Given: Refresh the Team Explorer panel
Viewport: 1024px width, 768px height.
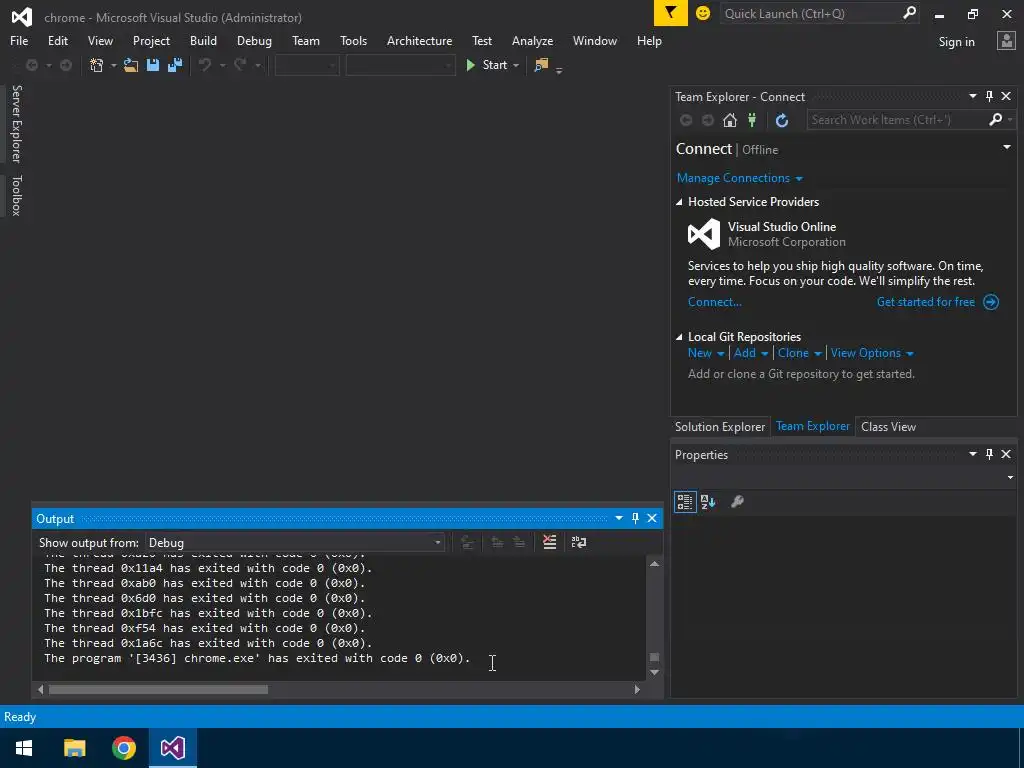Looking at the screenshot, I should tap(782, 120).
